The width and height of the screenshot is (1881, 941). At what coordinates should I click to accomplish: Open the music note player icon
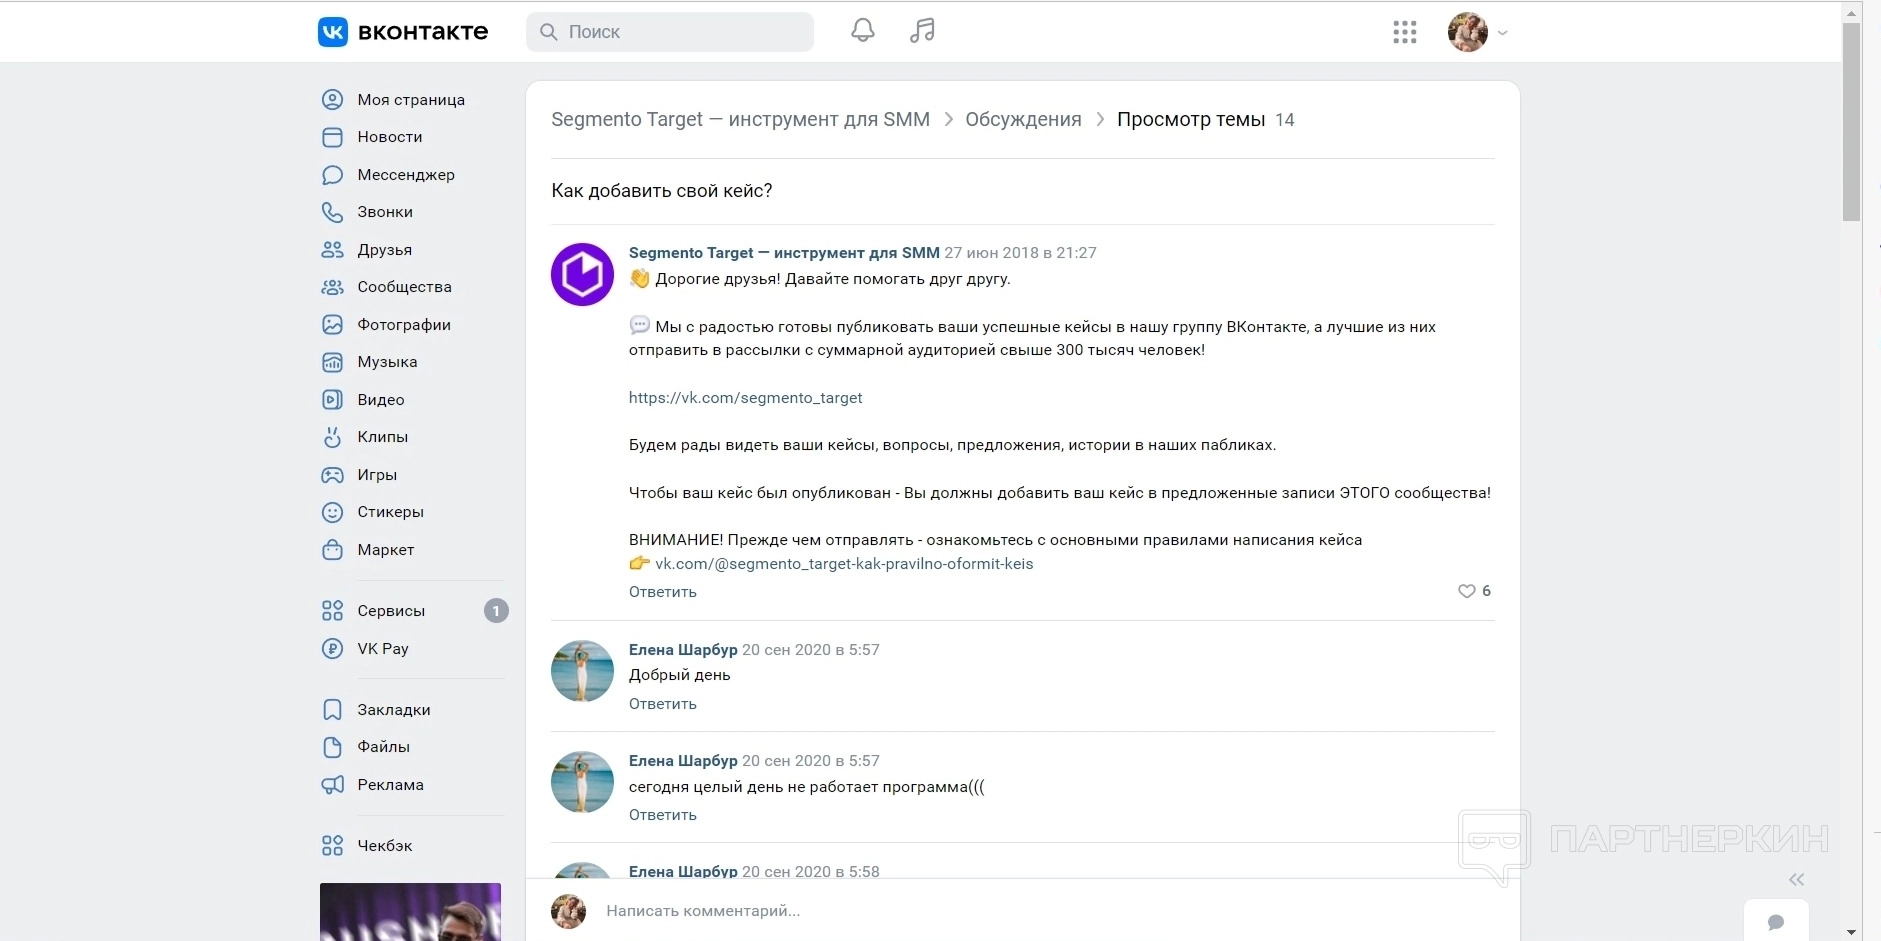pyautogui.click(x=922, y=31)
